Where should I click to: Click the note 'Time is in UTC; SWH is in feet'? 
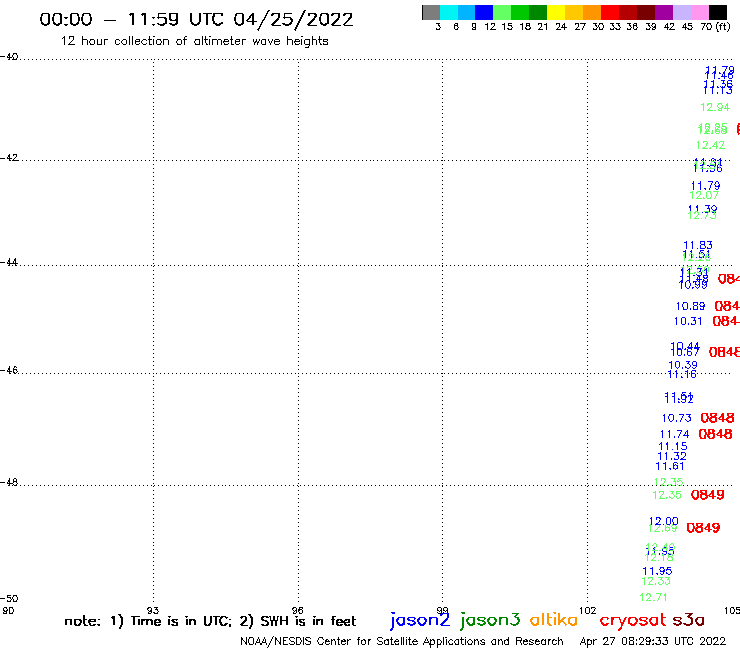210,621
